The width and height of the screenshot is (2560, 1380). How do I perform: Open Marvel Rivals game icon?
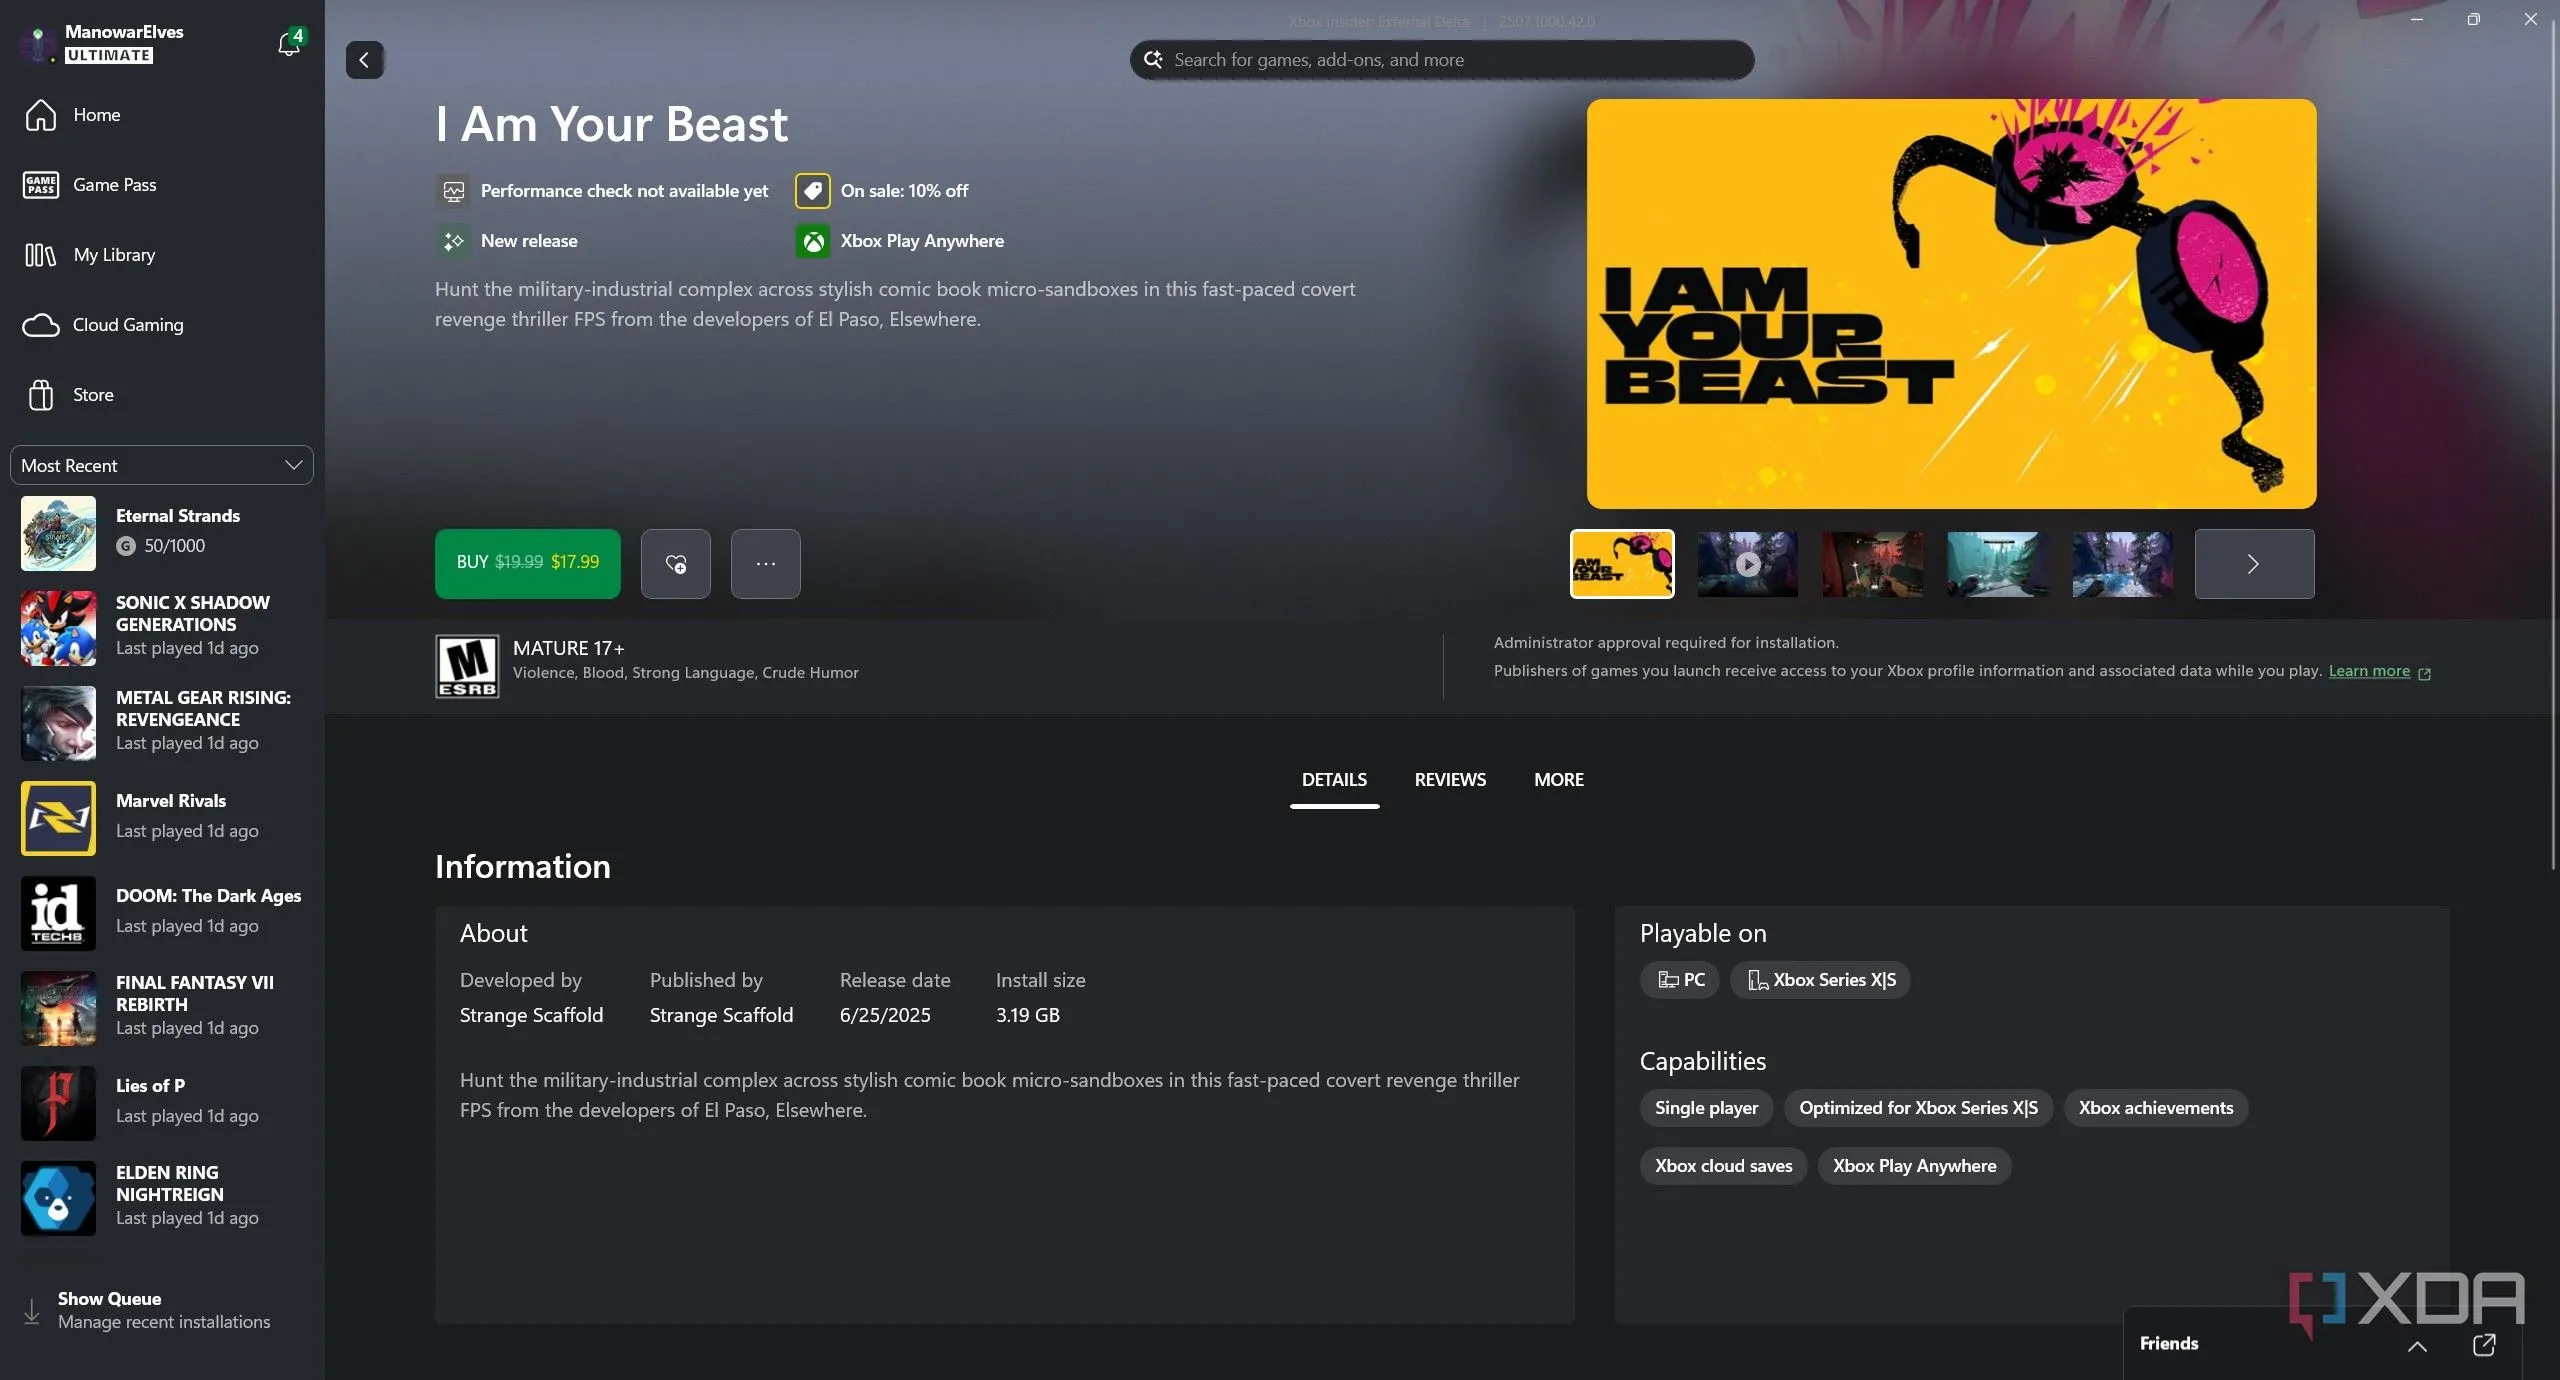(x=58, y=819)
